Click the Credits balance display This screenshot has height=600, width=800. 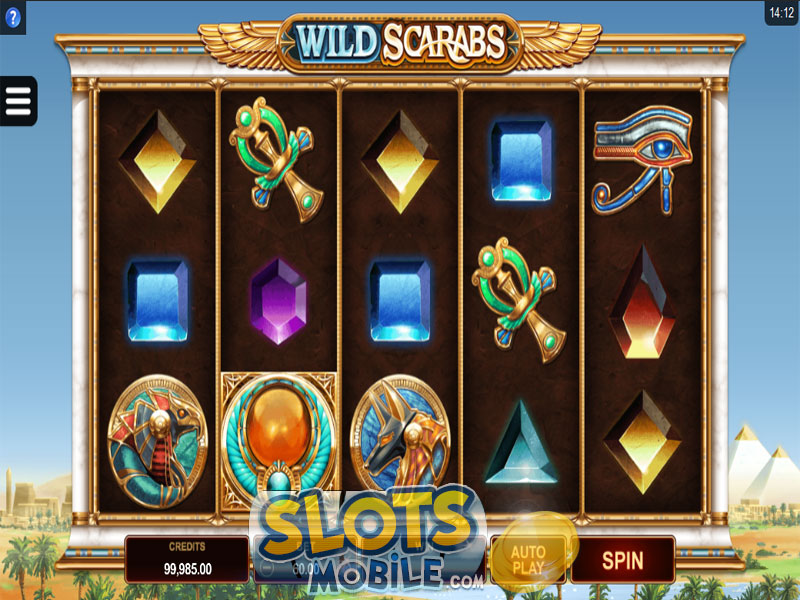(187, 560)
